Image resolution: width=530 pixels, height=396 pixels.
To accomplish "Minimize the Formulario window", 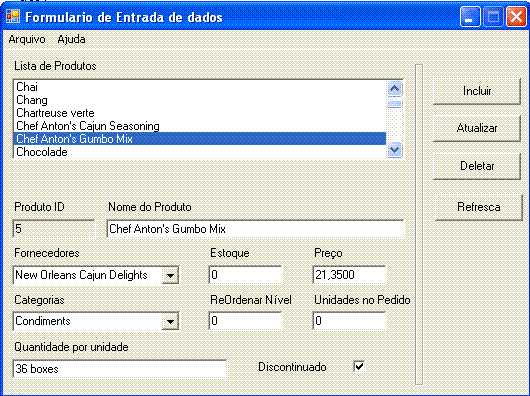I will [x=470, y=17].
